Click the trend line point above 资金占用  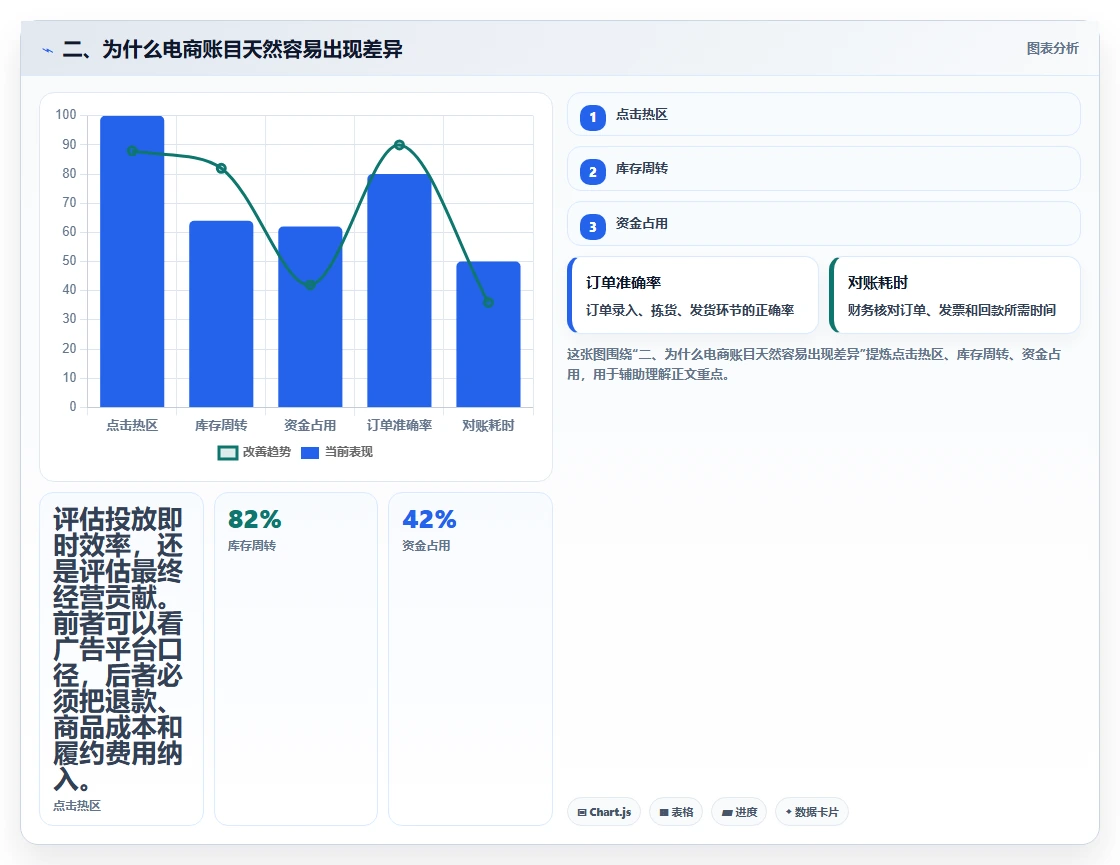[310, 285]
